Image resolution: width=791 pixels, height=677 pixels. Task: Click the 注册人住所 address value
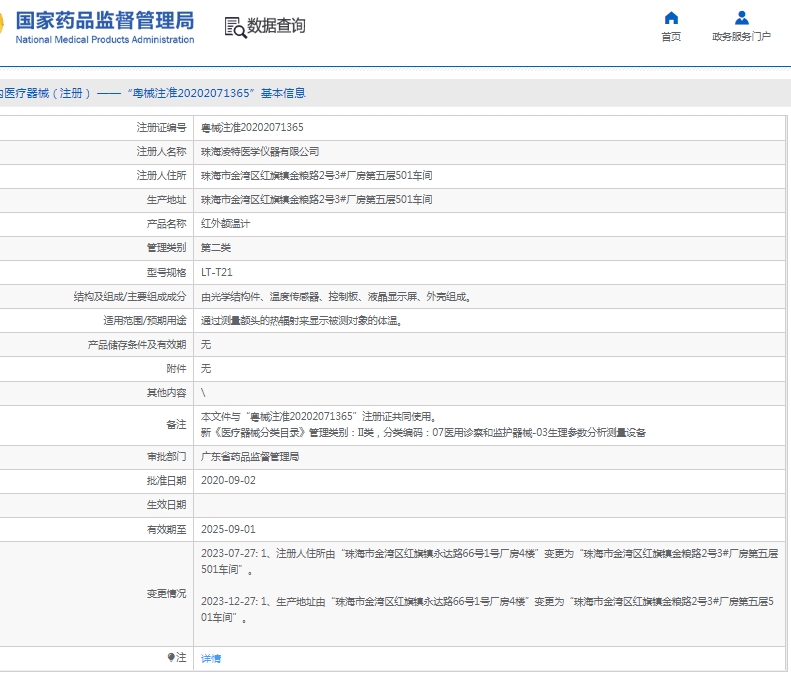(316, 176)
